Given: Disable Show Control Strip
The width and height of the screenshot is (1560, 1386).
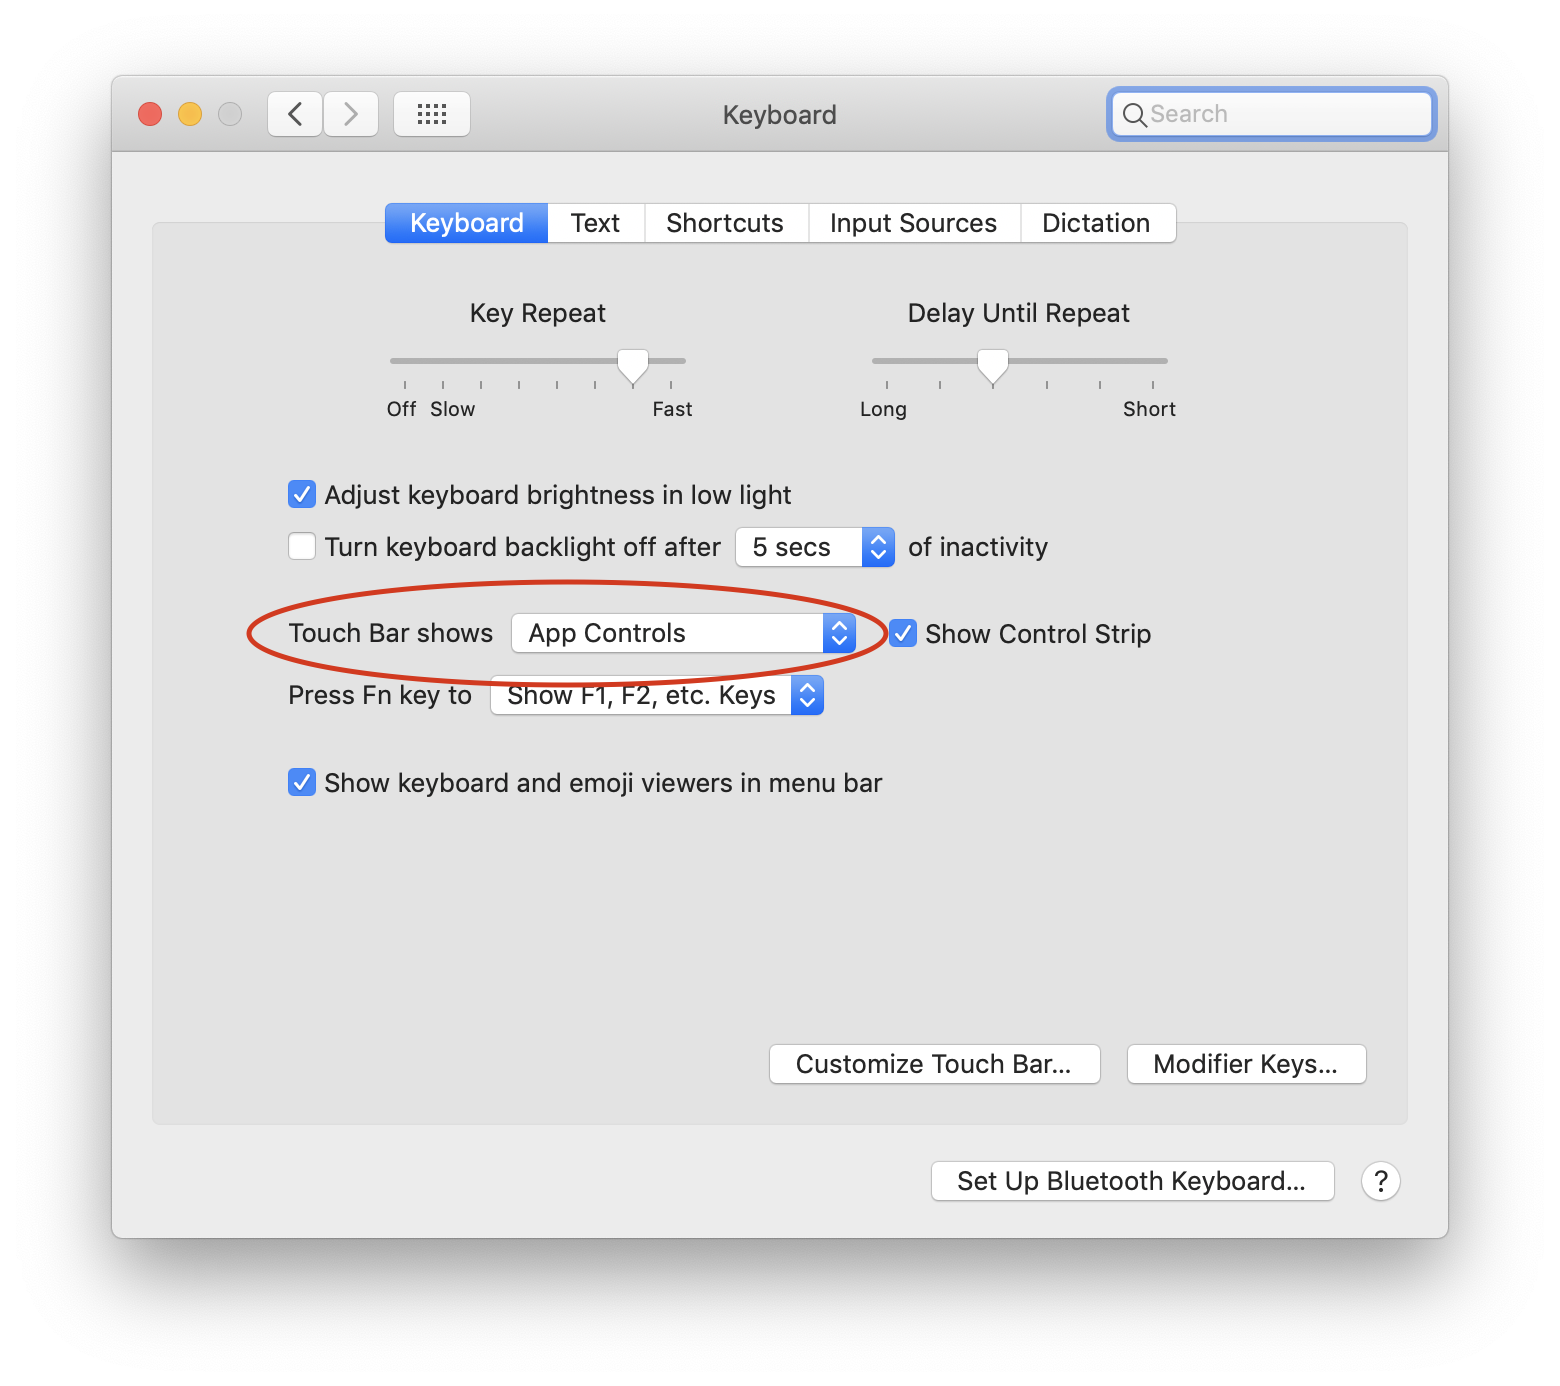Looking at the screenshot, I should [x=903, y=633].
